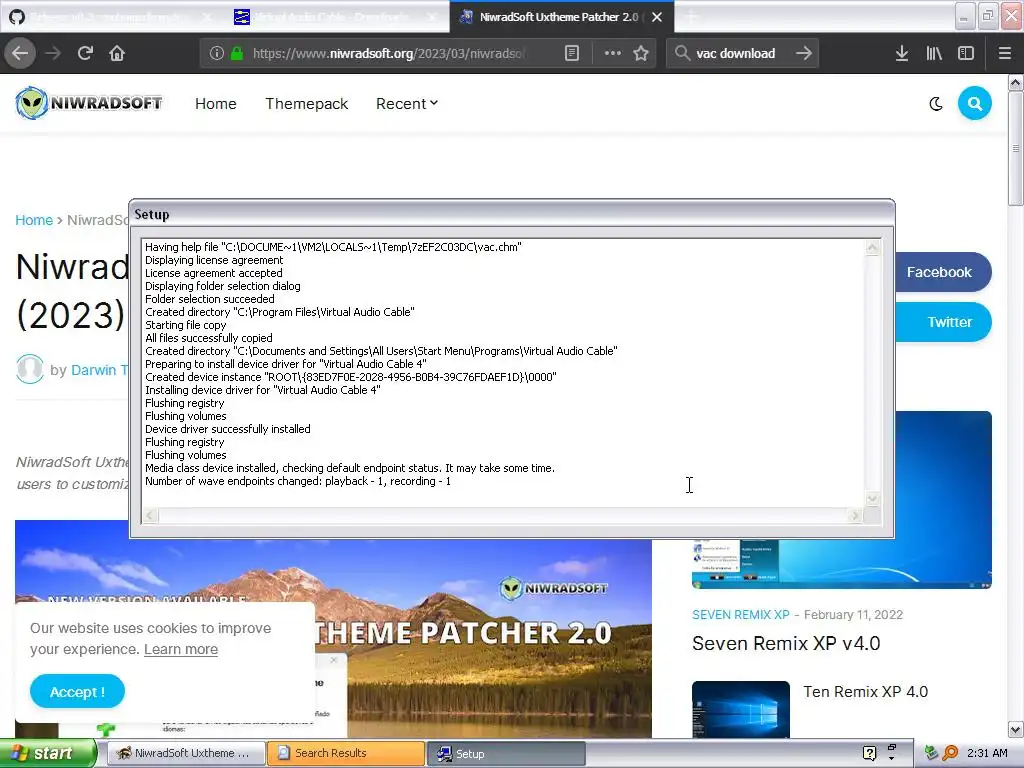Open the Firefox hamburger menu
This screenshot has height=768, width=1024.
1005,54
